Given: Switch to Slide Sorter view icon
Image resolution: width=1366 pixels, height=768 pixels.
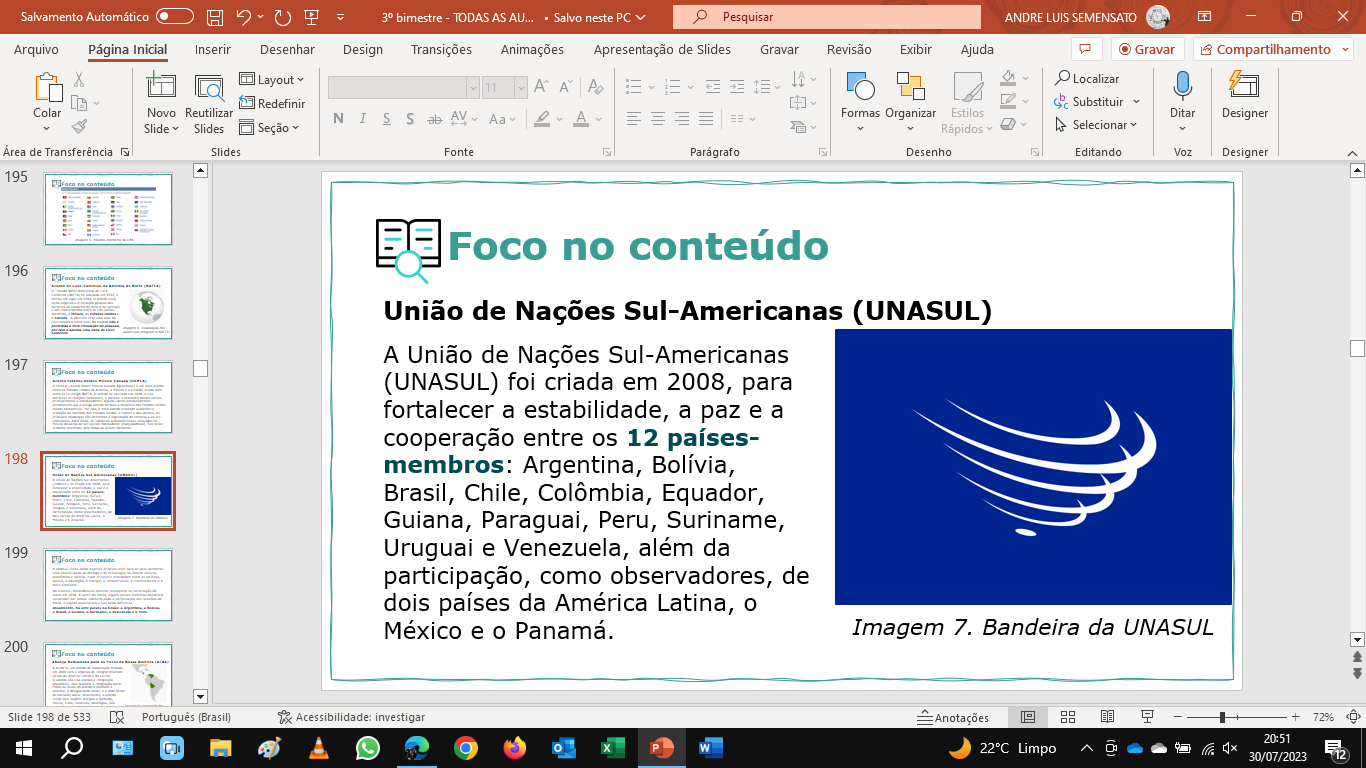Looking at the screenshot, I should (x=1067, y=717).
